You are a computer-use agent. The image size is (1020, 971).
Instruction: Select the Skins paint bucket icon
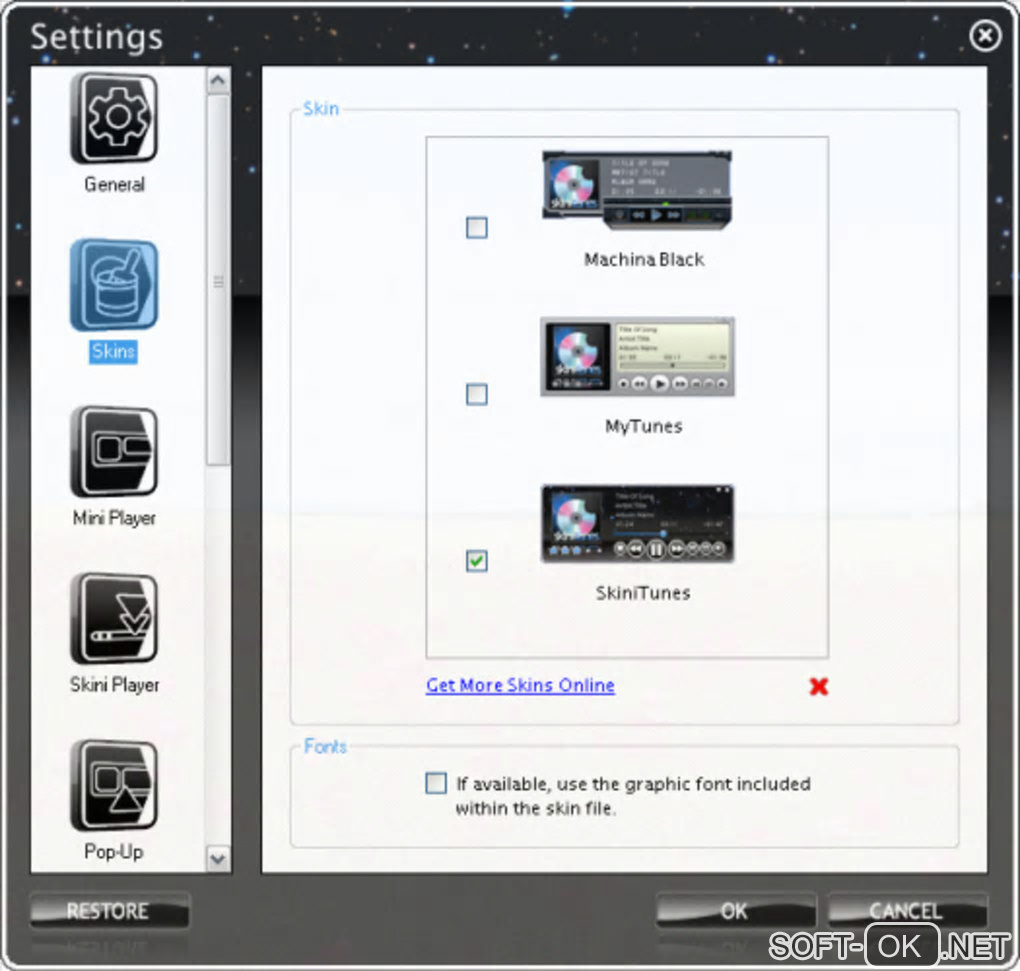[114, 285]
